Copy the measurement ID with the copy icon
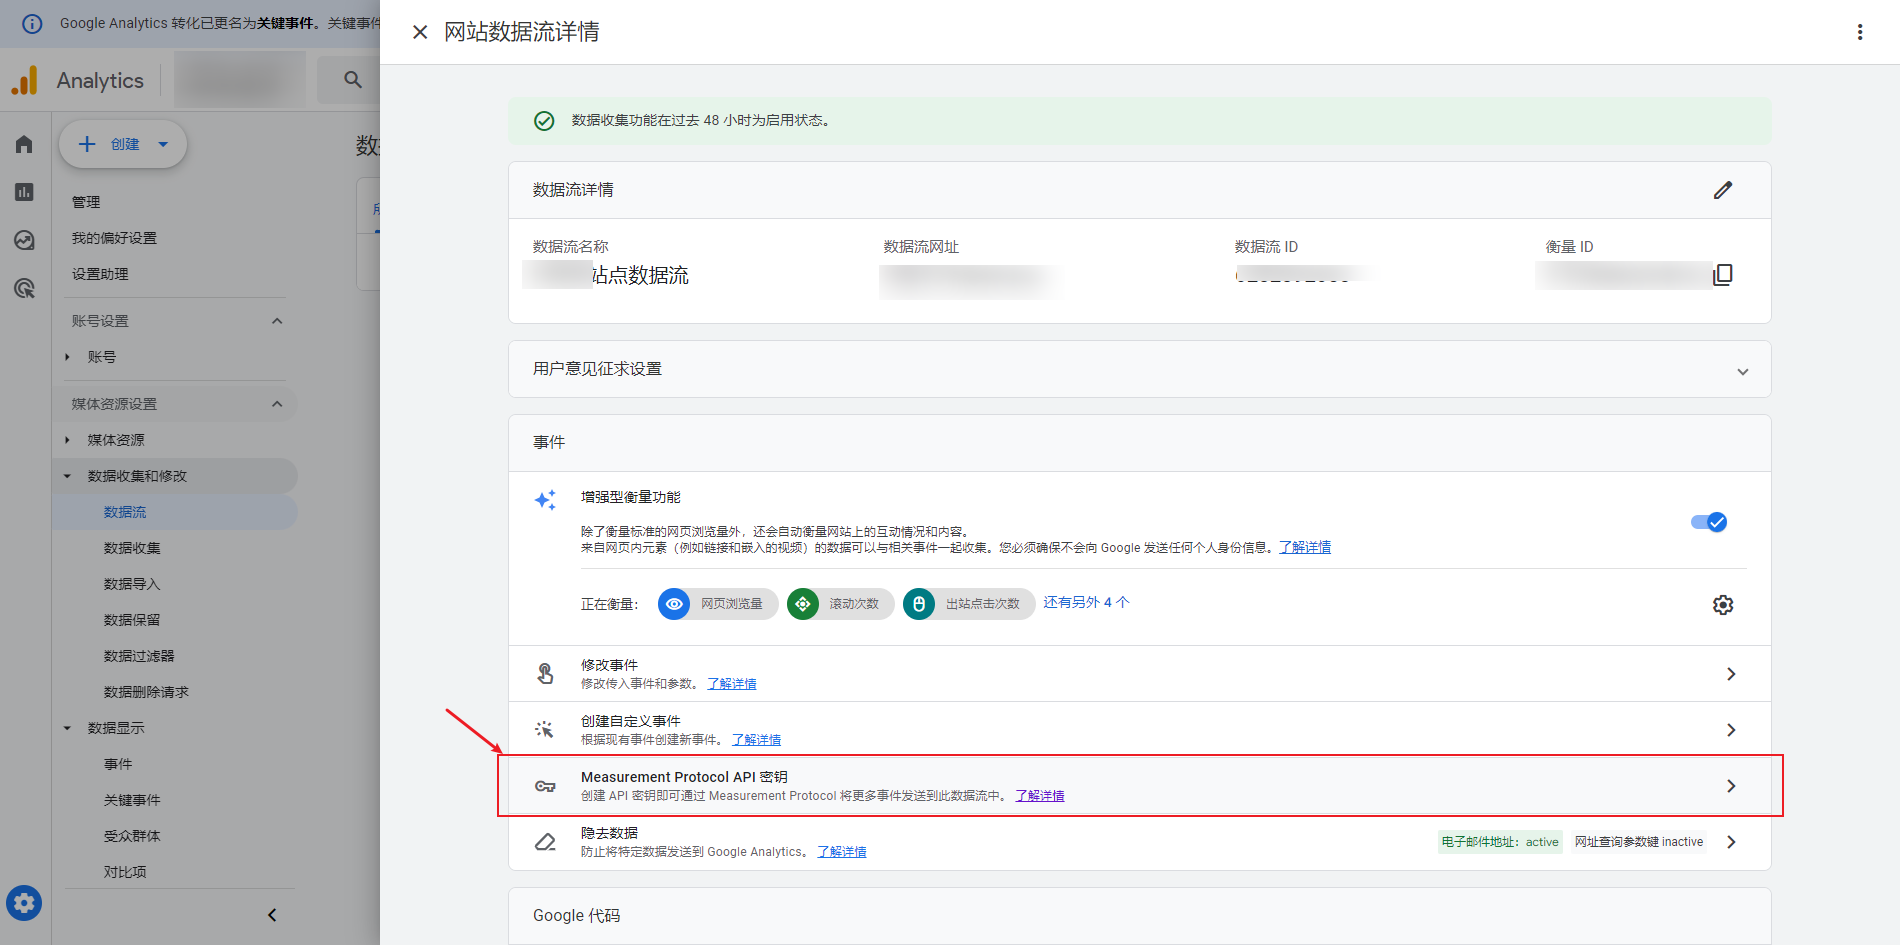This screenshot has height=945, width=1900. pyautogui.click(x=1722, y=275)
